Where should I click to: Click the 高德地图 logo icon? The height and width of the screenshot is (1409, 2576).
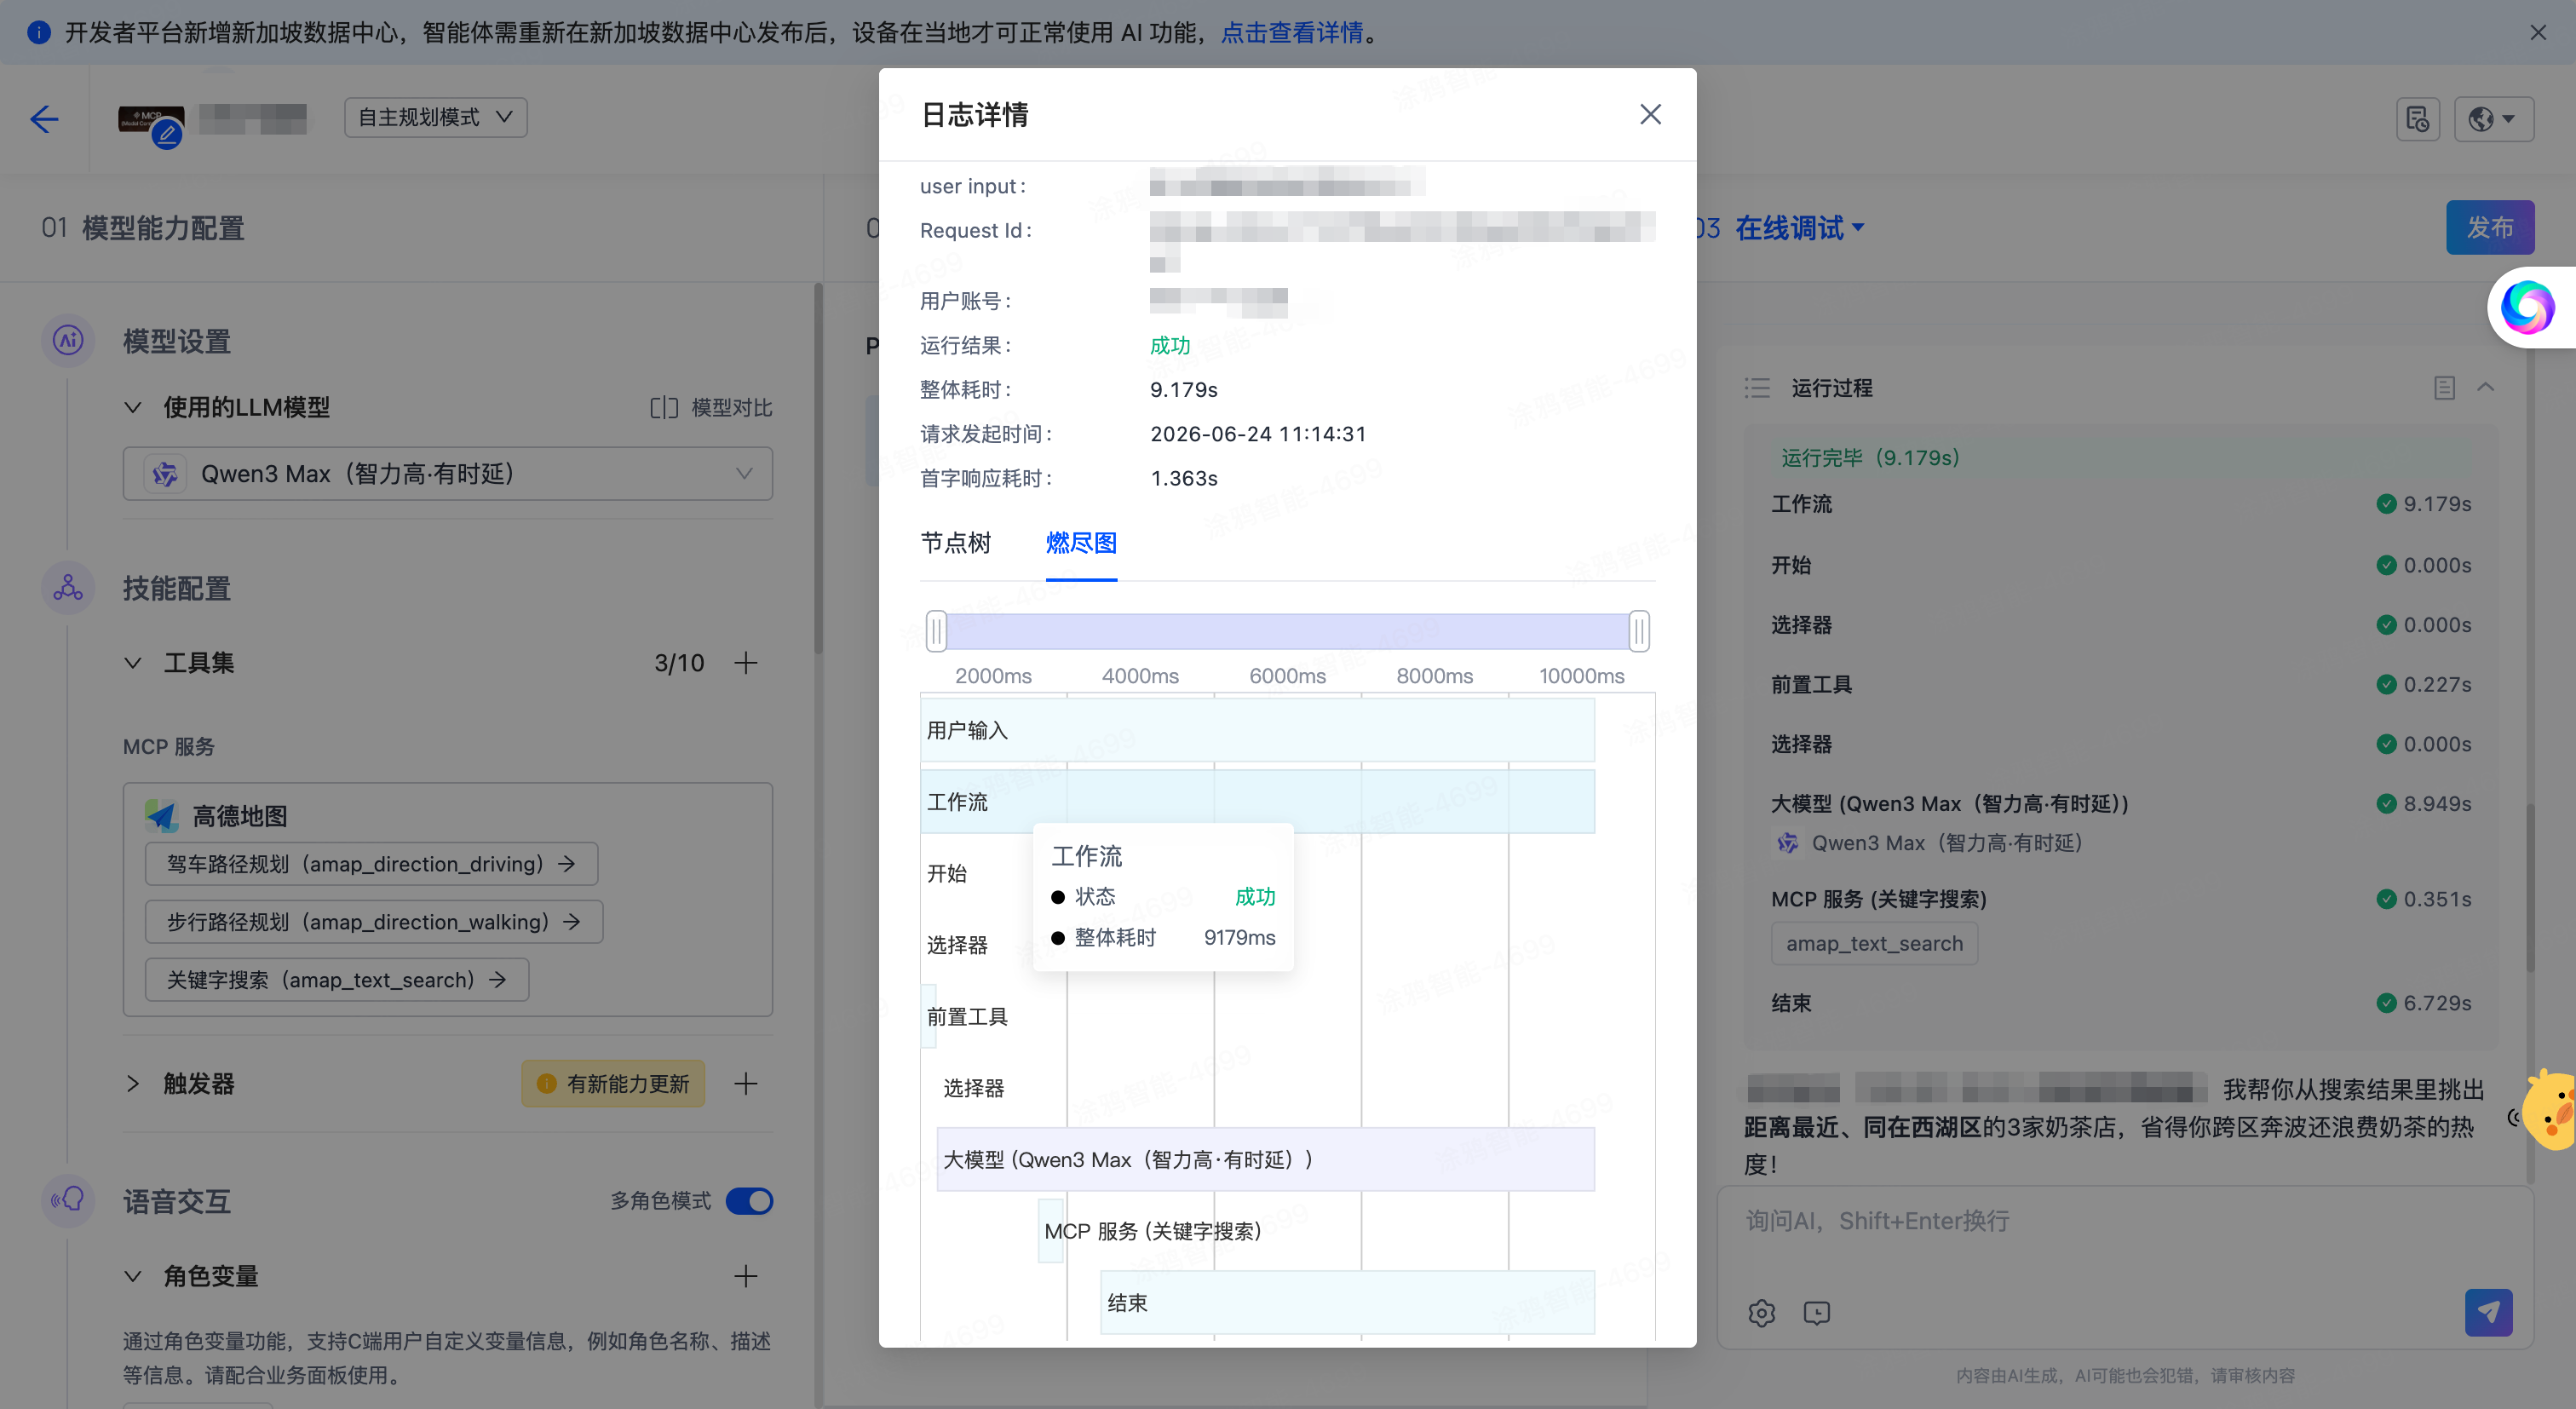coord(162,816)
